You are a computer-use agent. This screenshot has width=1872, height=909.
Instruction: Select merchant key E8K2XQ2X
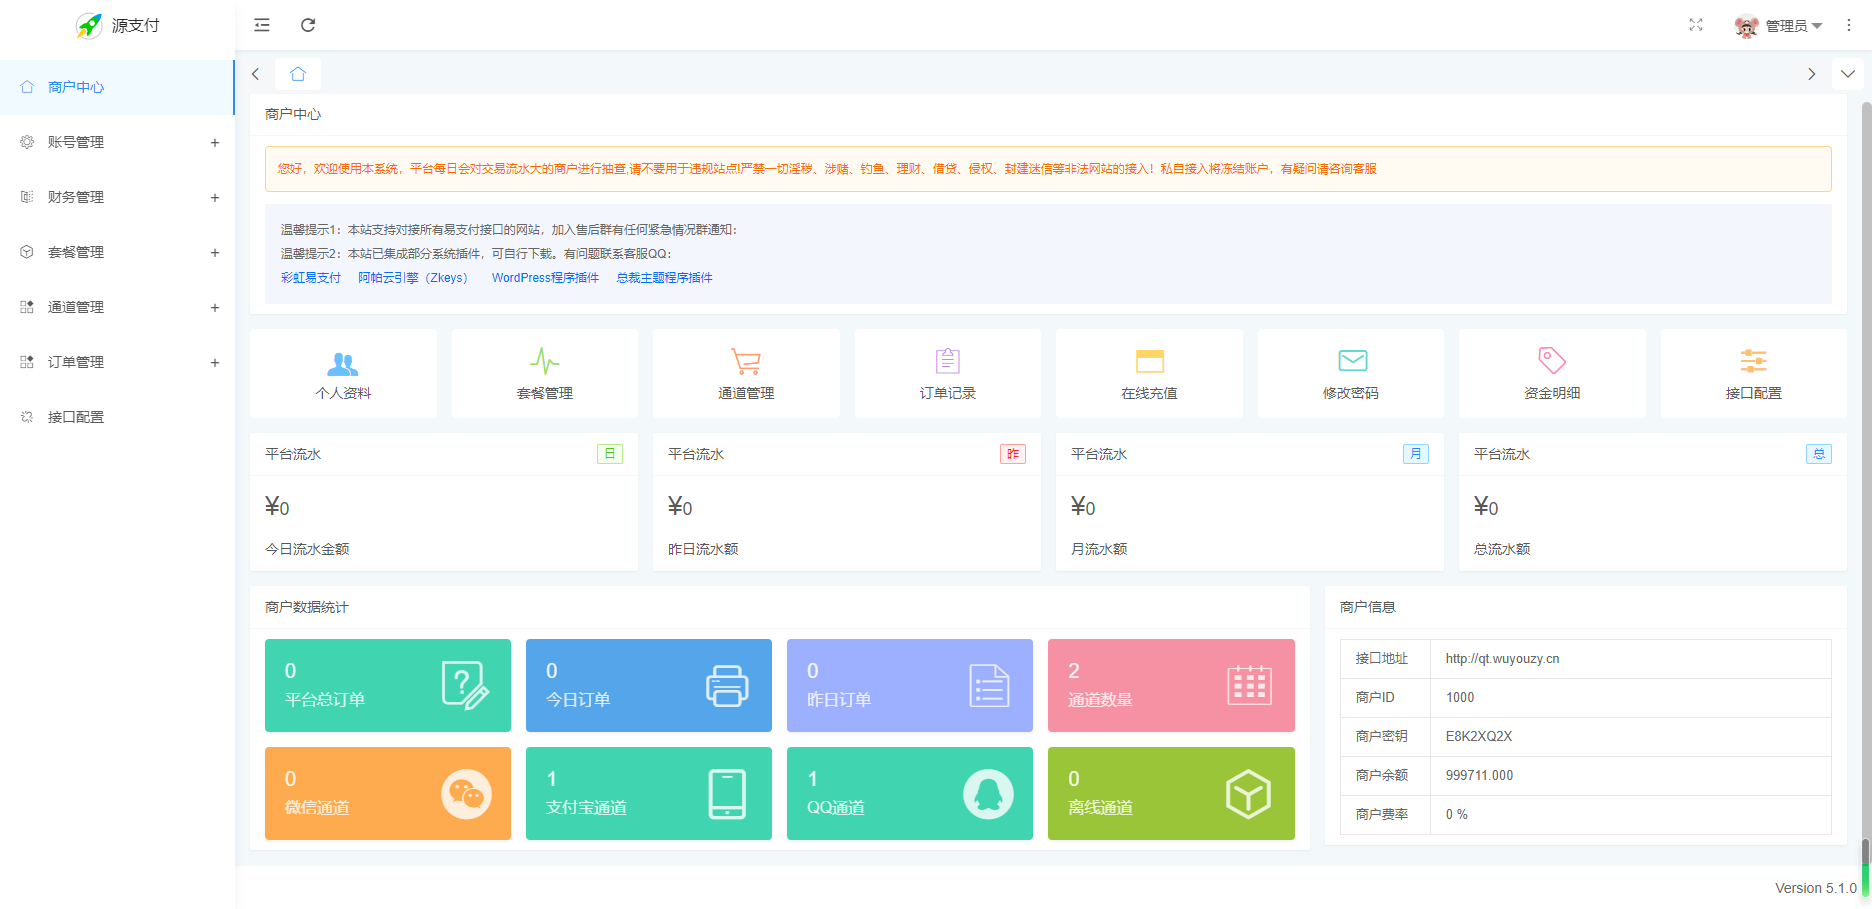pyautogui.click(x=1479, y=736)
